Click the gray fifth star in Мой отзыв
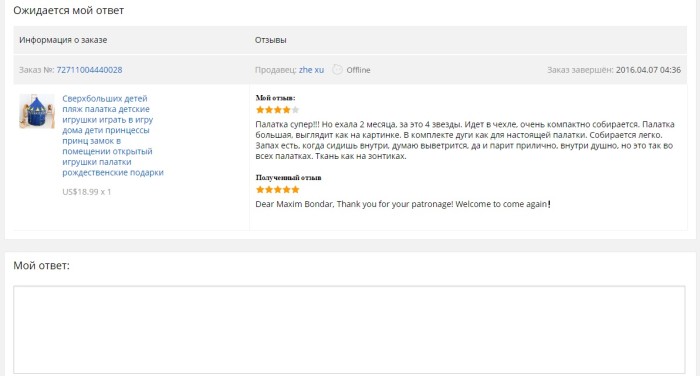 [295, 110]
